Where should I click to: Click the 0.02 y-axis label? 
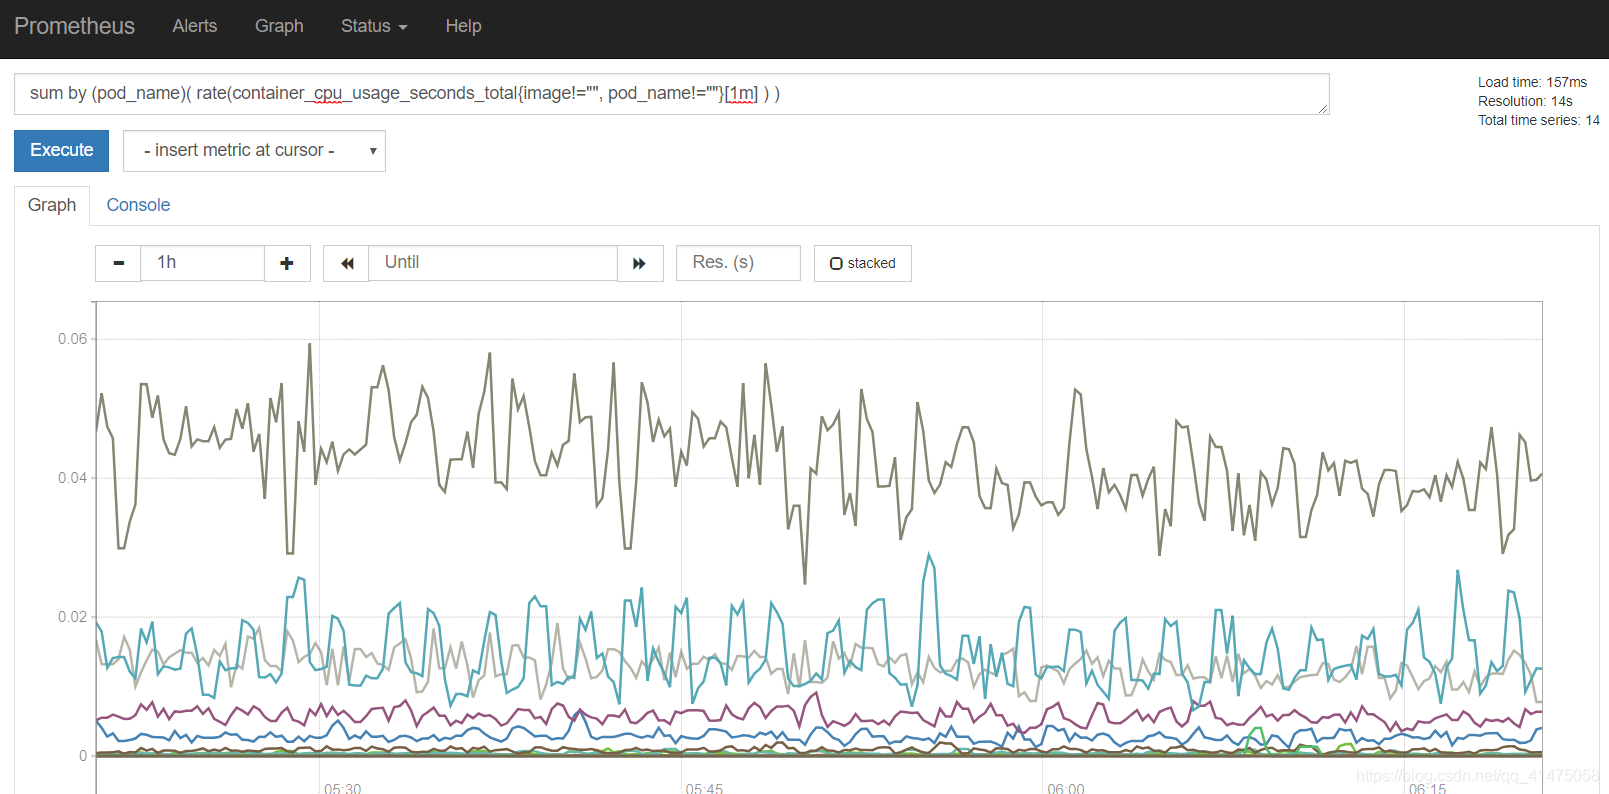pos(72,617)
